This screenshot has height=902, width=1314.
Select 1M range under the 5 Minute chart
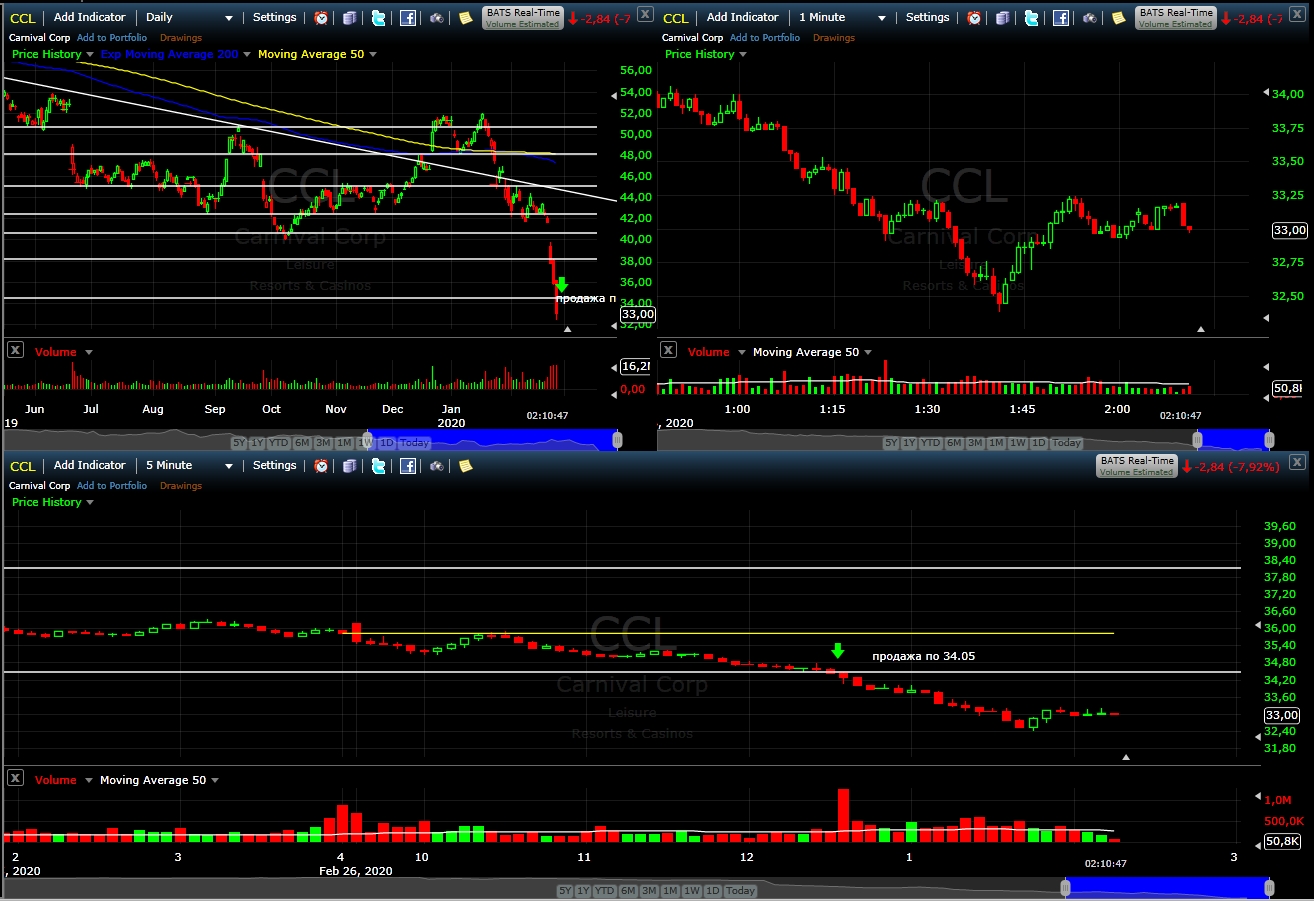tap(670, 891)
